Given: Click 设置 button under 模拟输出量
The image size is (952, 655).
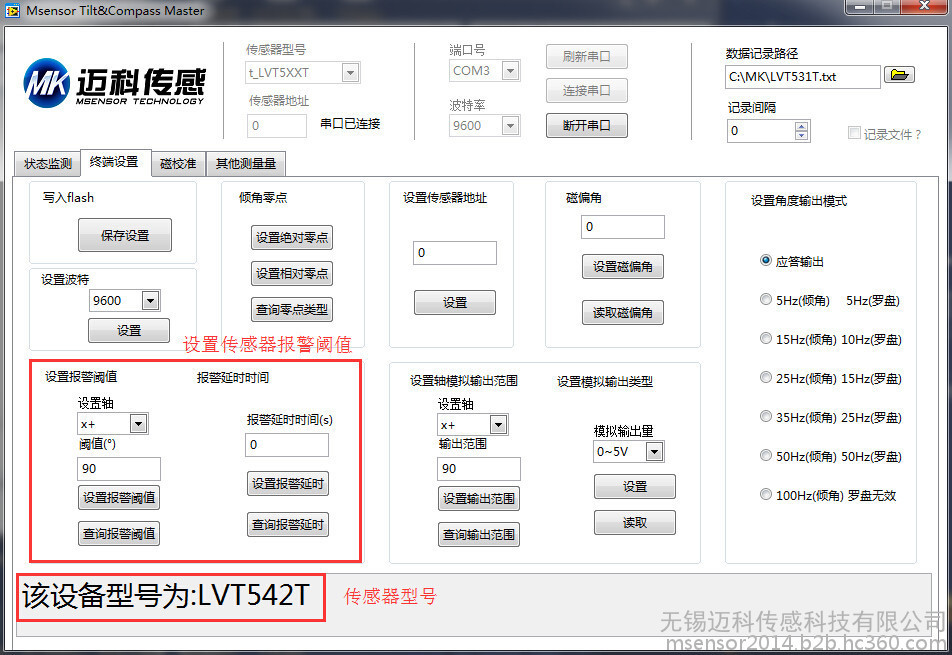Looking at the screenshot, I should 635,486.
